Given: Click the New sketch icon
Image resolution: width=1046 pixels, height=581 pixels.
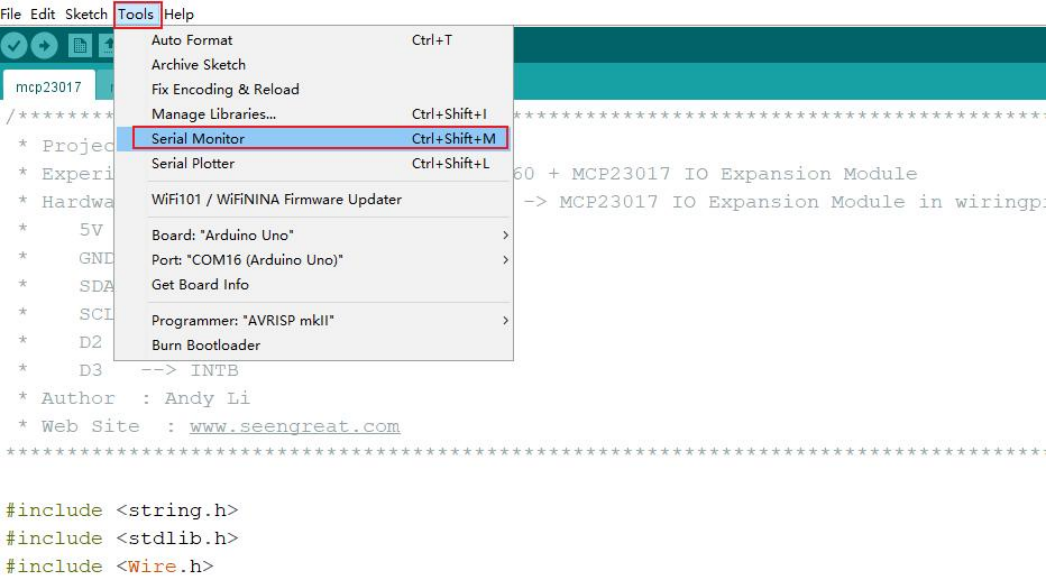Looking at the screenshot, I should [80, 46].
